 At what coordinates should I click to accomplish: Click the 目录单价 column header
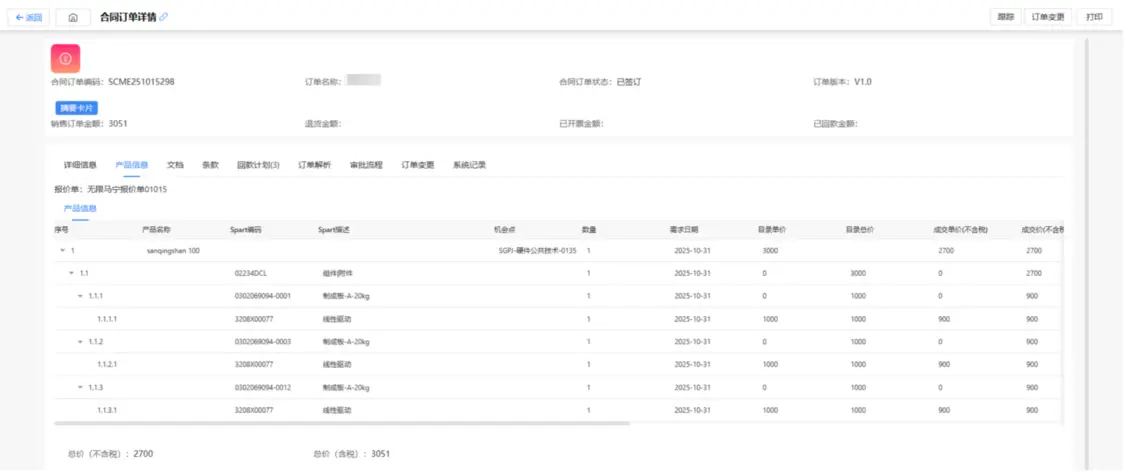click(x=772, y=230)
